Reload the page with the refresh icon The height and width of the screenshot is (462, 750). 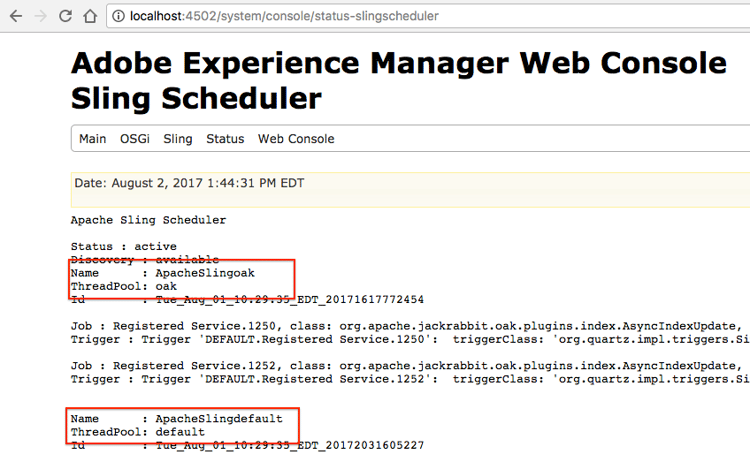pos(66,16)
